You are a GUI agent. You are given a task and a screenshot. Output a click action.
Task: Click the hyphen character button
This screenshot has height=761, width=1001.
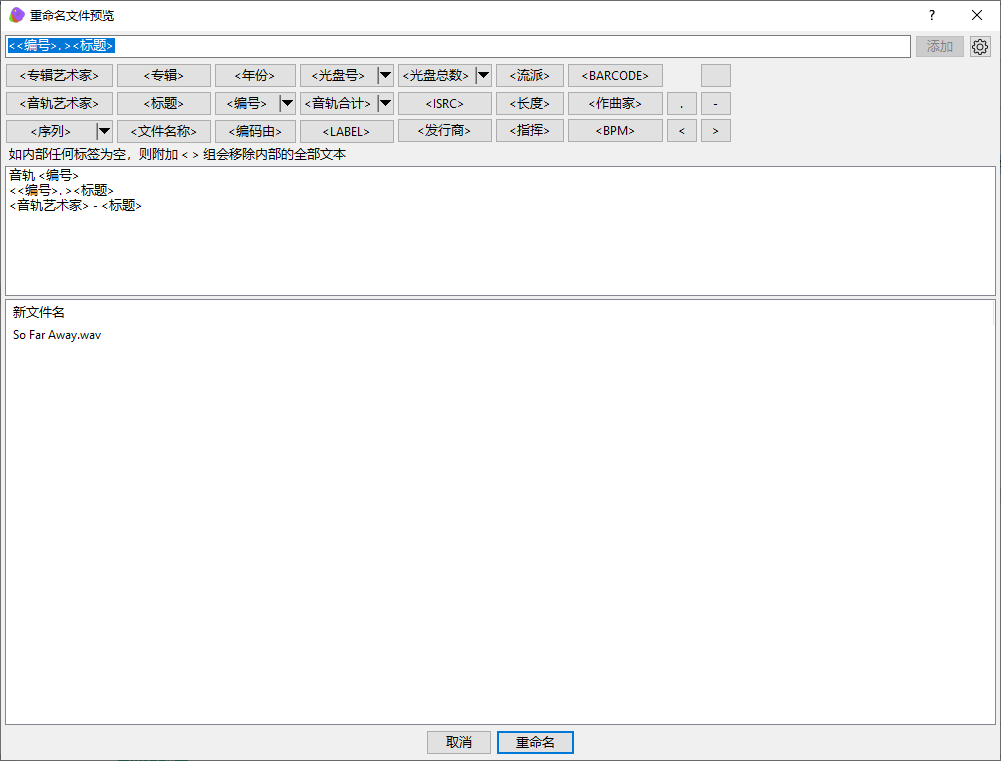click(716, 103)
